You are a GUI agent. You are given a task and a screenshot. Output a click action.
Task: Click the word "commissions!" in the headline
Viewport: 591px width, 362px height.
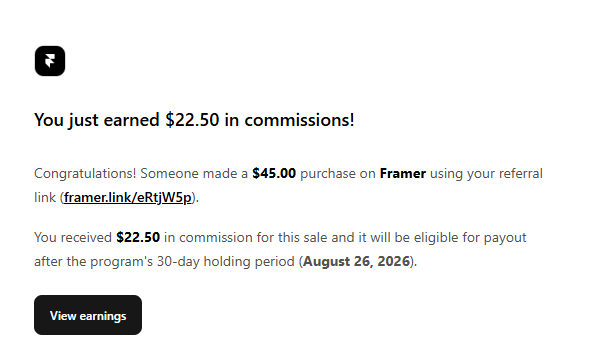300,120
